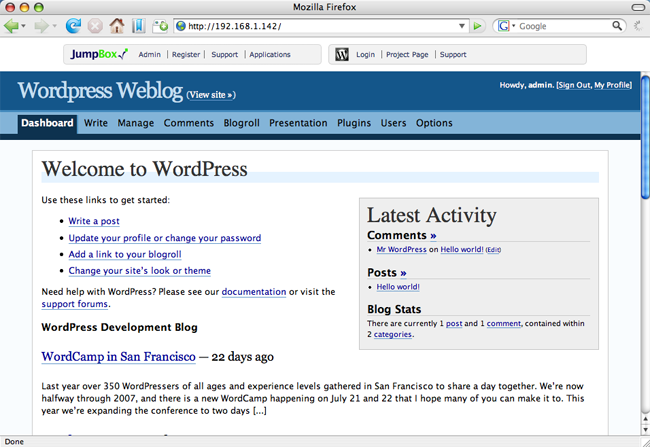The height and width of the screenshot is (447, 650).
Task: Open the Forward button history dropdown arrow
Action: (54, 26)
